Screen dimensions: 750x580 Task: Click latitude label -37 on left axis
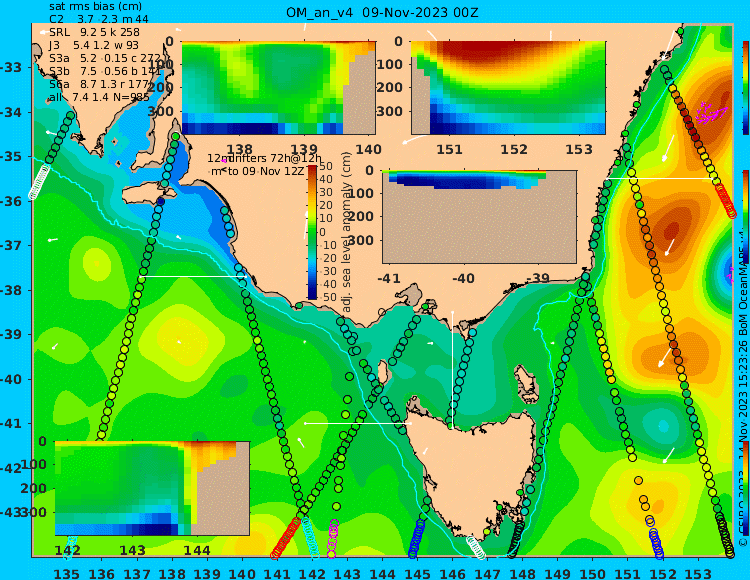coord(11,245)
